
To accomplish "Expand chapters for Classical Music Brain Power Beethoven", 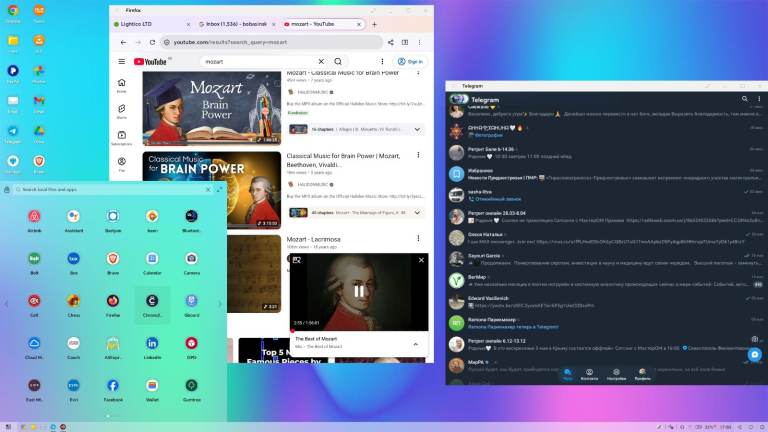I will point(417,213).
